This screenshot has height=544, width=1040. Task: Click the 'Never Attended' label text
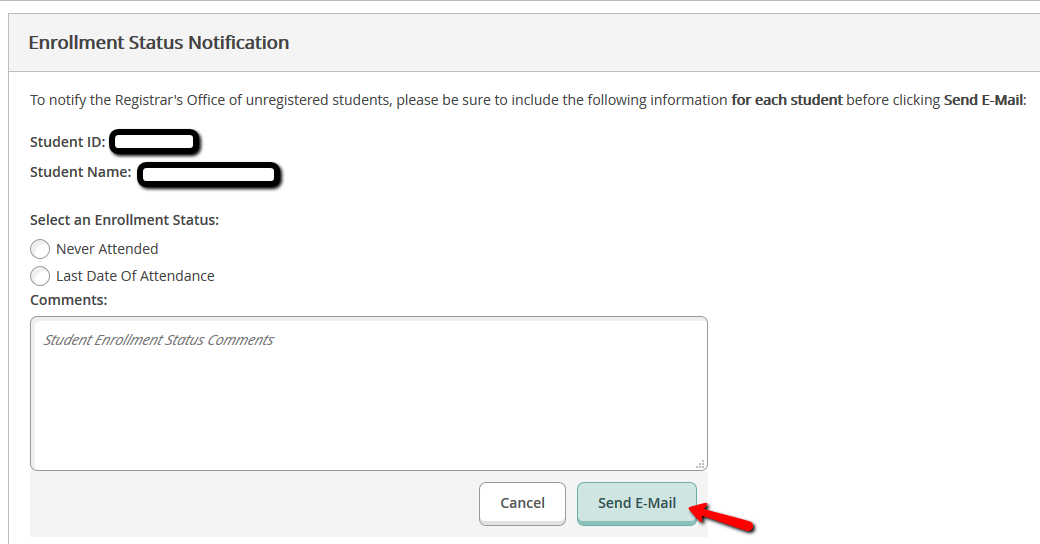pos(107,249)
